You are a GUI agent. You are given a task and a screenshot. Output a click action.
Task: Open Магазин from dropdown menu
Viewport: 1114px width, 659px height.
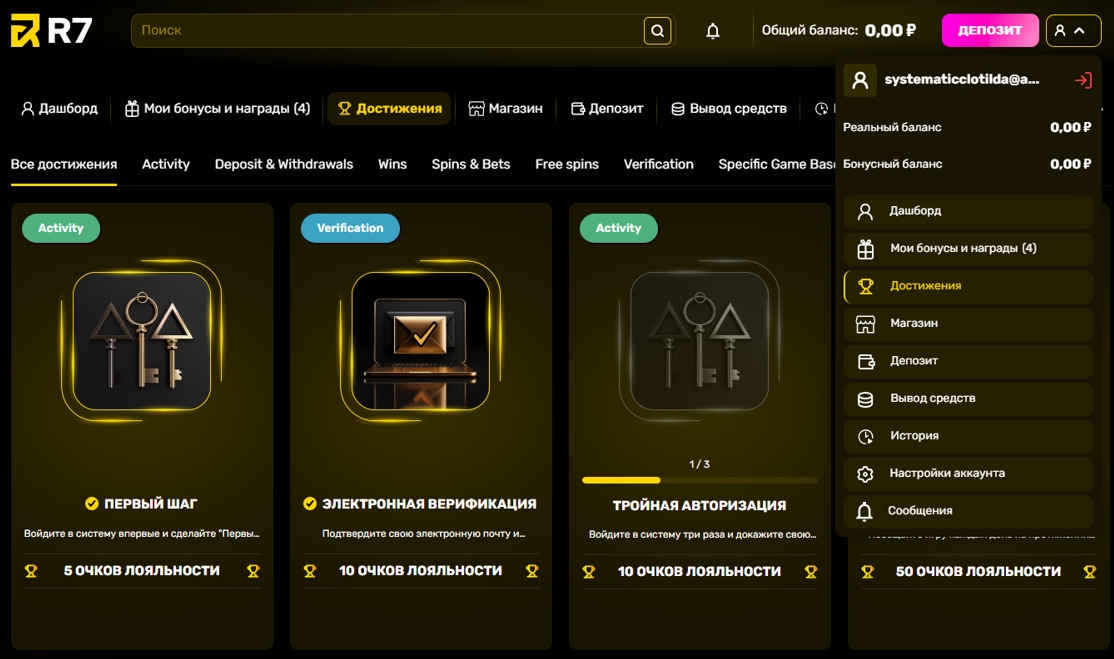pyautogui.click(x=968, y=323)
